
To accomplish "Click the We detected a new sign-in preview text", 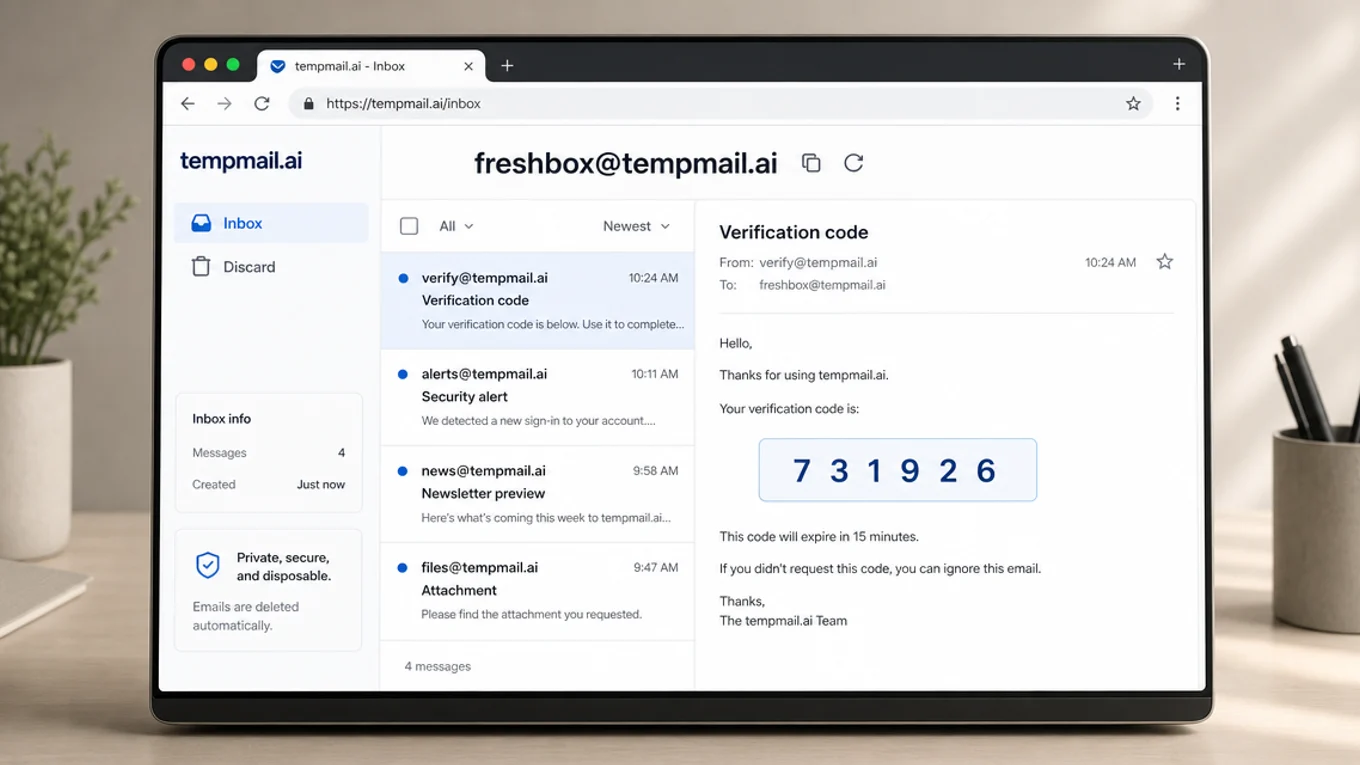I will (x=538, y=421).
